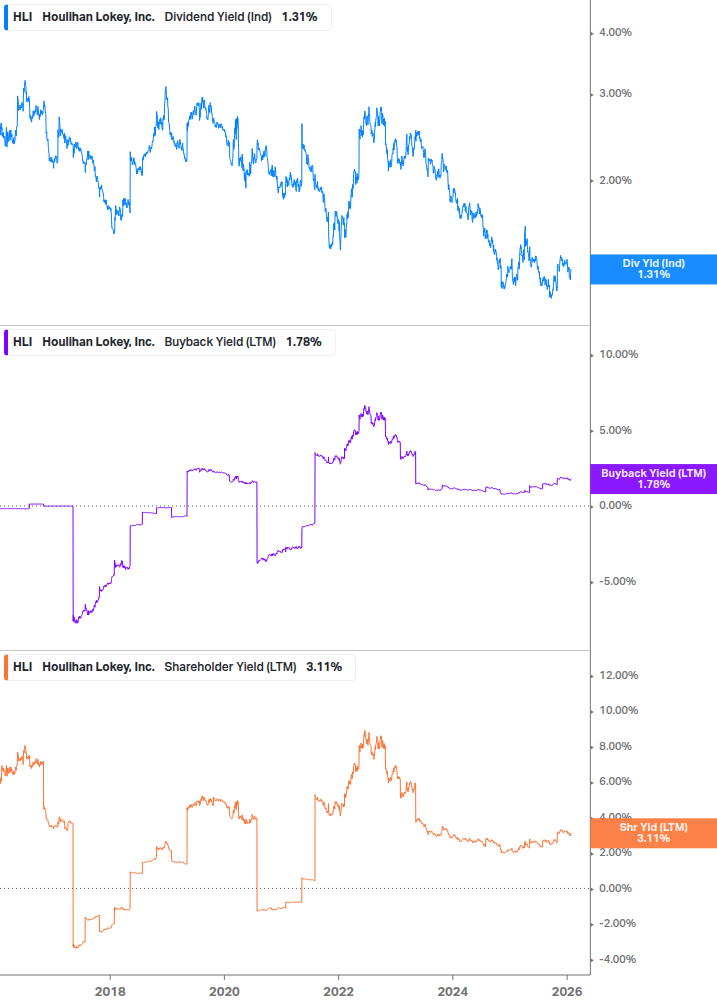Click the 12.00% tick on the shareholder yield axis
The image size is (717, 1005).
coord(618,676)
